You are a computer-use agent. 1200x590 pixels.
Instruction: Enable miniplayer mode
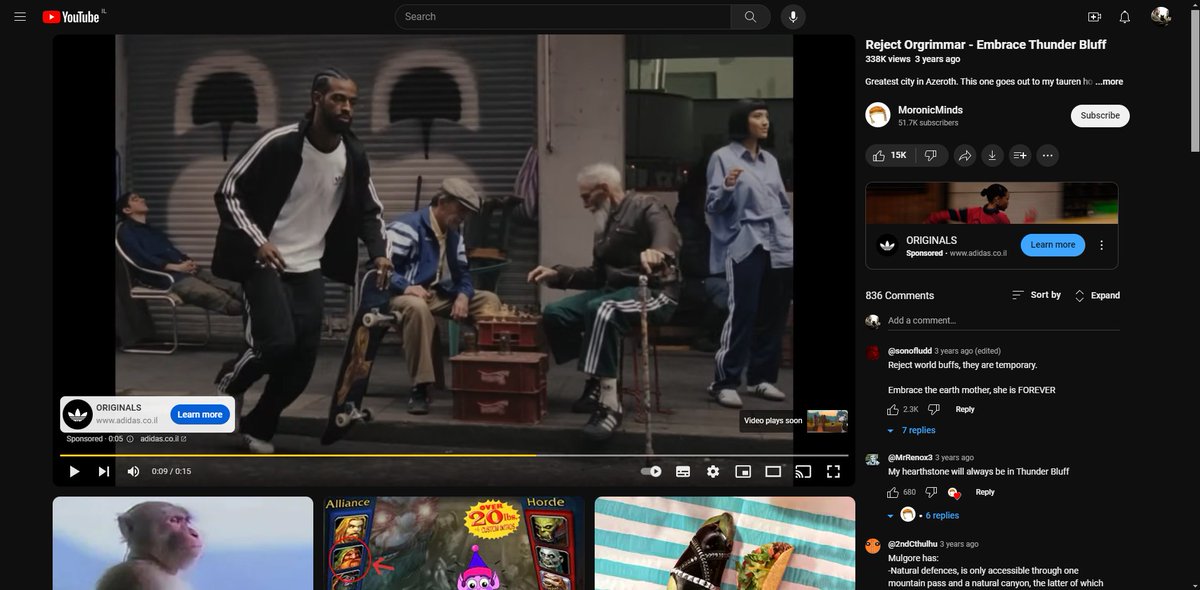(x=743, y=471)
